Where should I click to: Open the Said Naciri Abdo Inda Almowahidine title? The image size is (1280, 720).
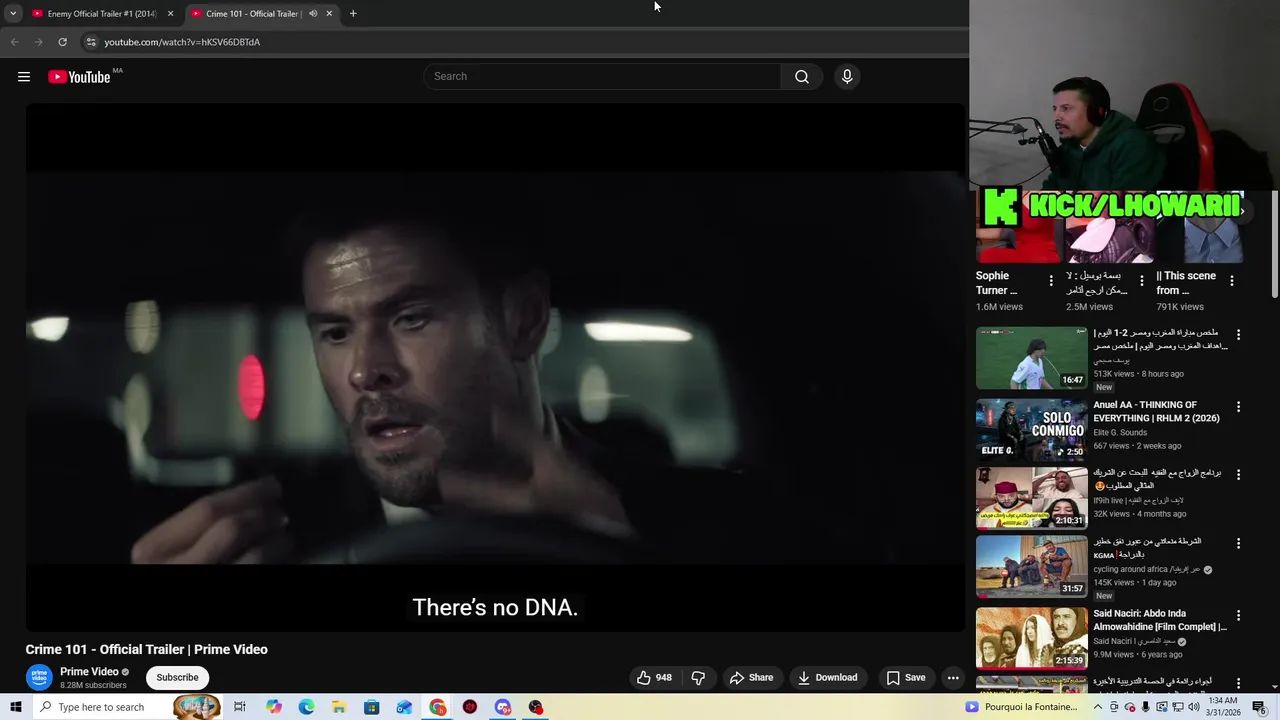pos(1160,620)
